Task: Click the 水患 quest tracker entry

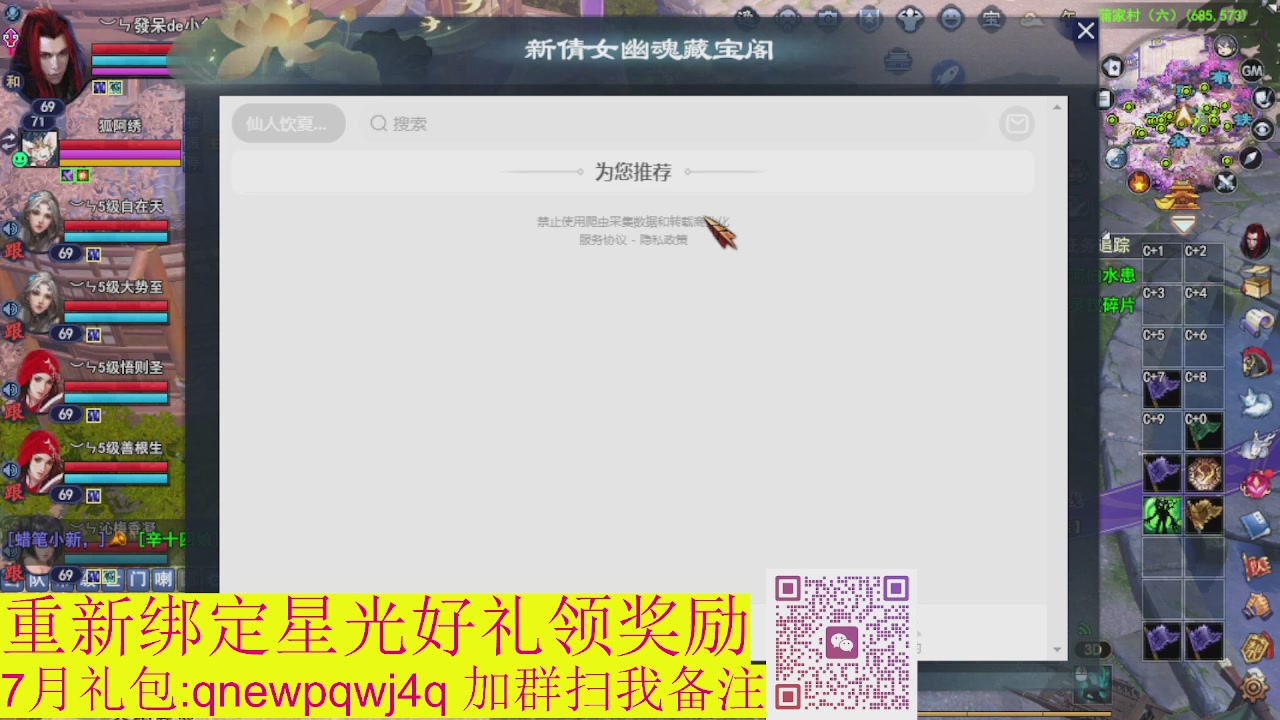Action: tap(1118, 275)
